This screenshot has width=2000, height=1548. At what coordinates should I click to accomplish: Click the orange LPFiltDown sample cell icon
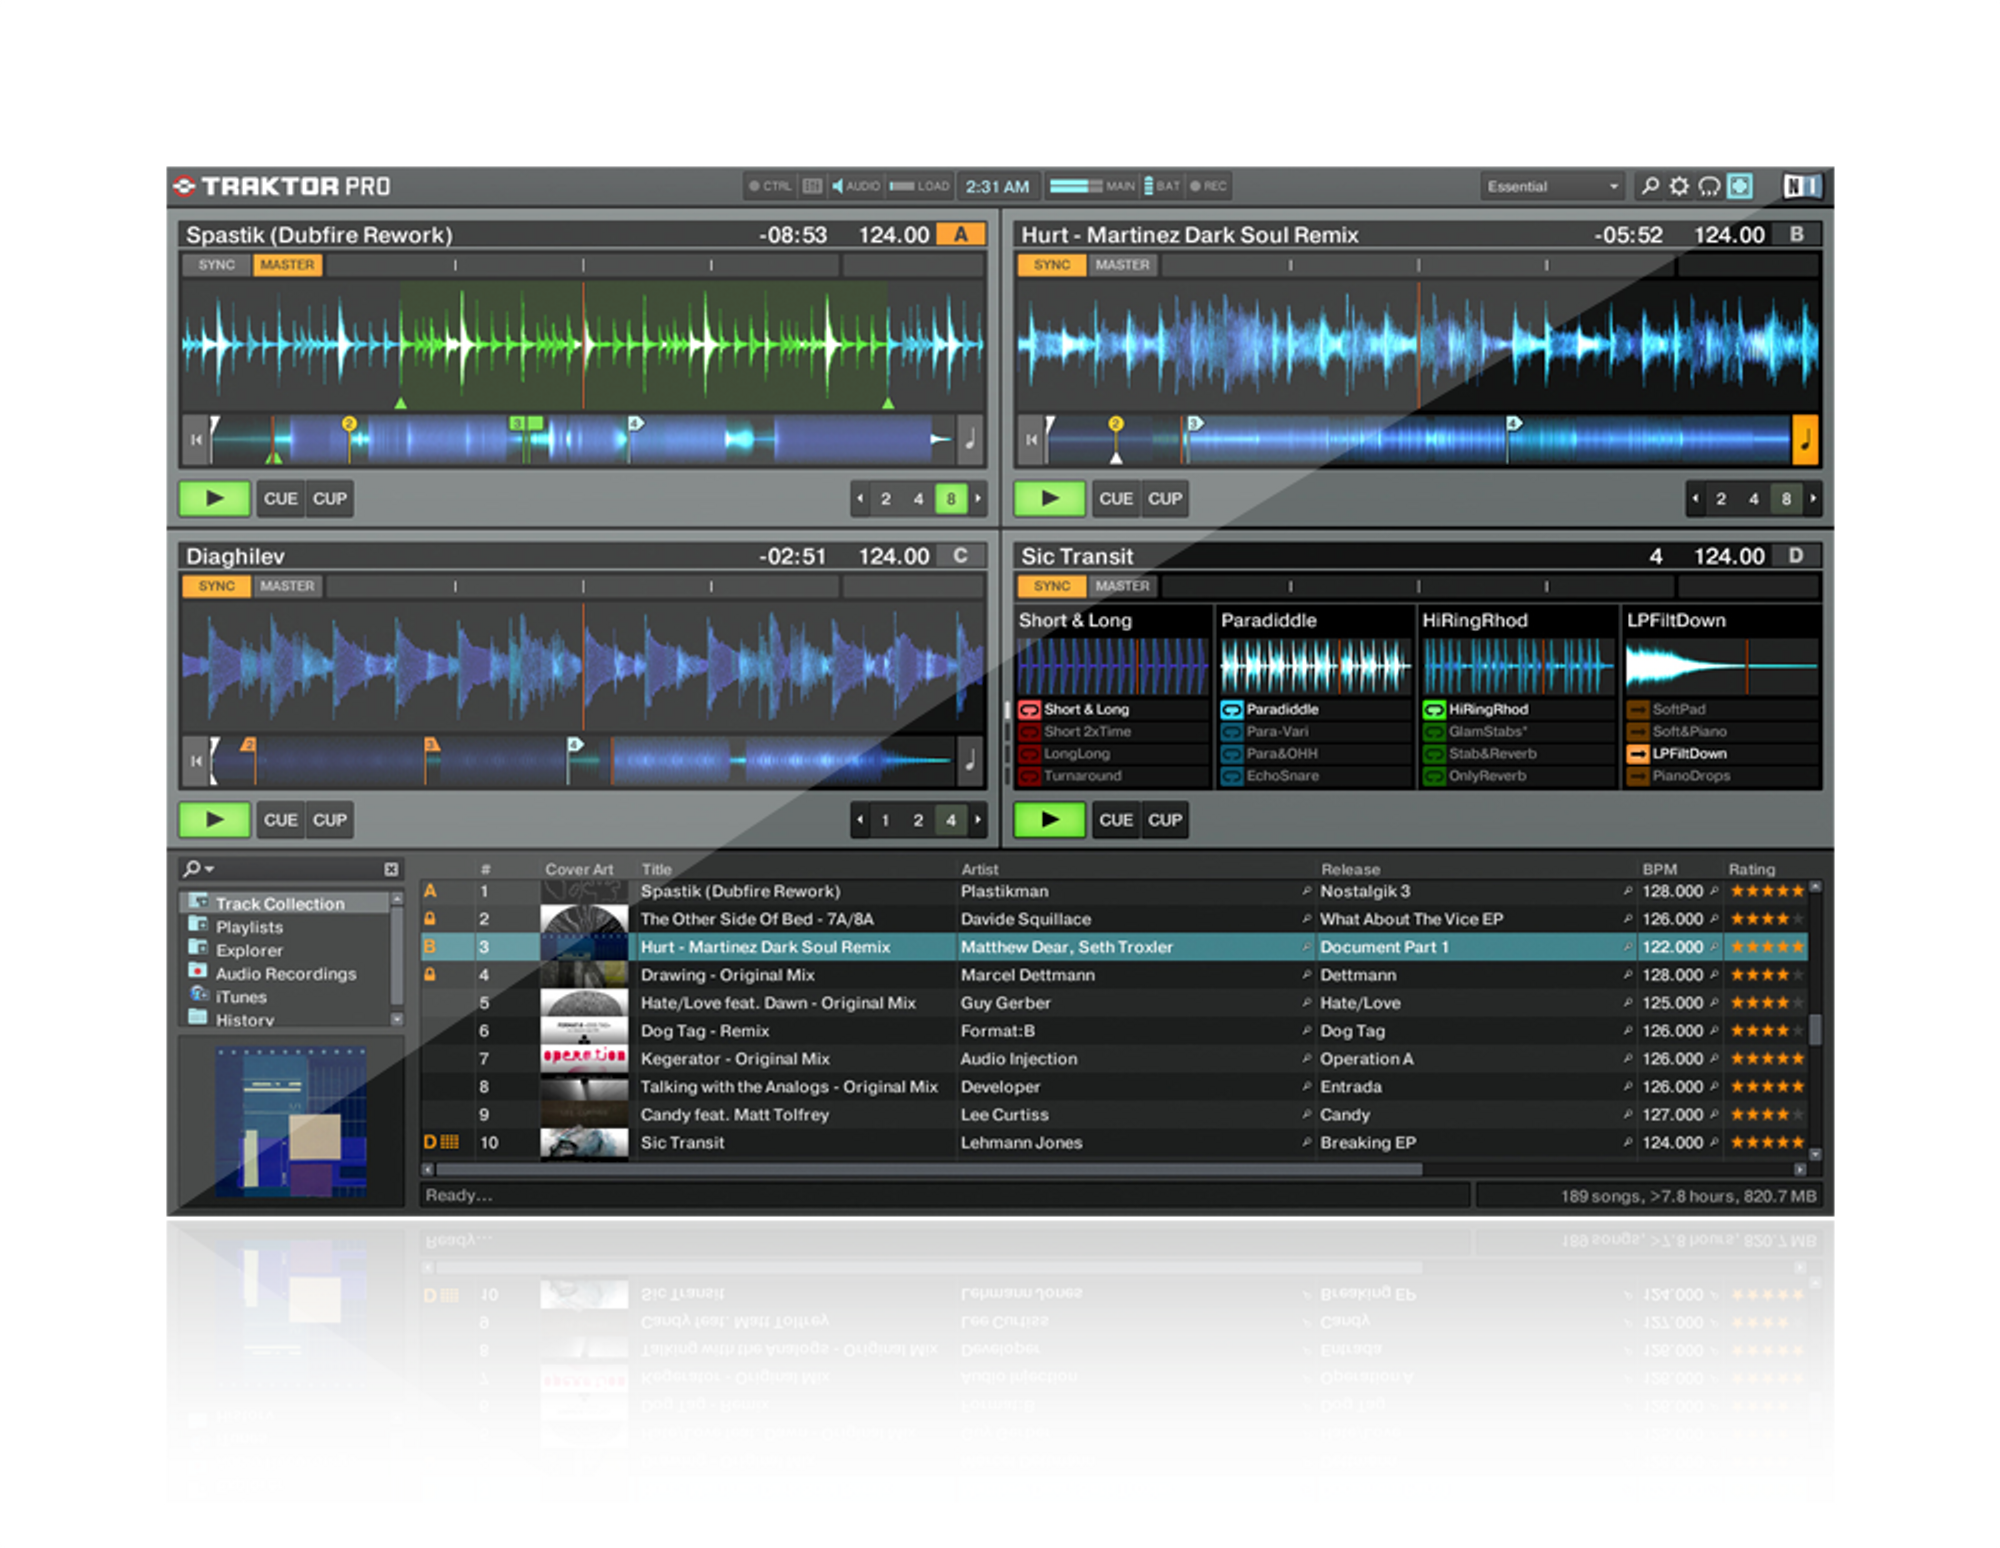[1638, 753]
